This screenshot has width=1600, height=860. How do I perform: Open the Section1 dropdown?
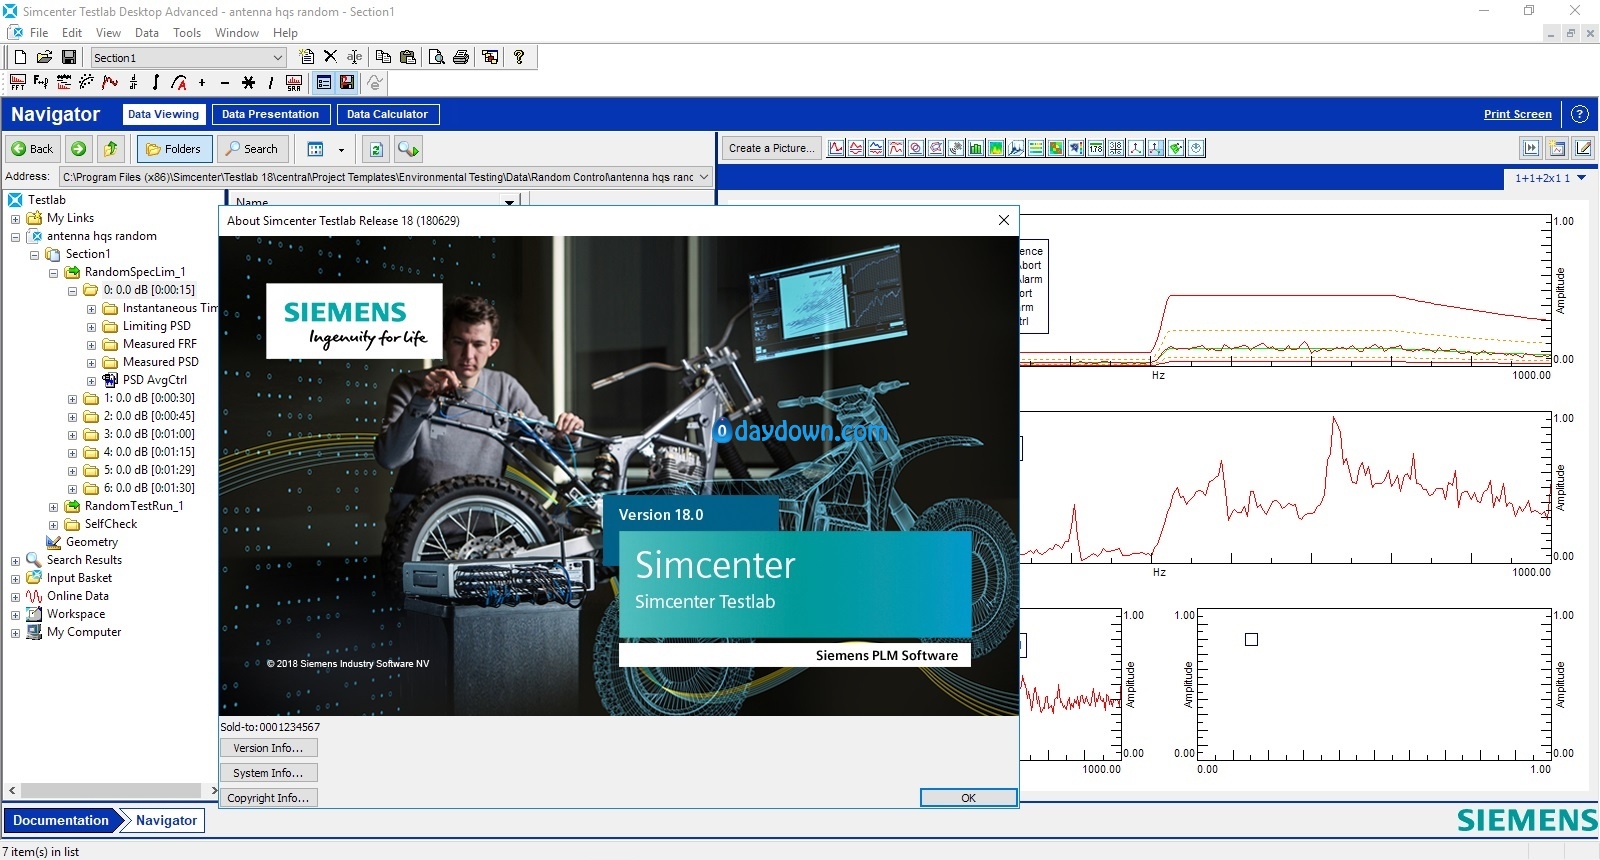pos(278,58)
